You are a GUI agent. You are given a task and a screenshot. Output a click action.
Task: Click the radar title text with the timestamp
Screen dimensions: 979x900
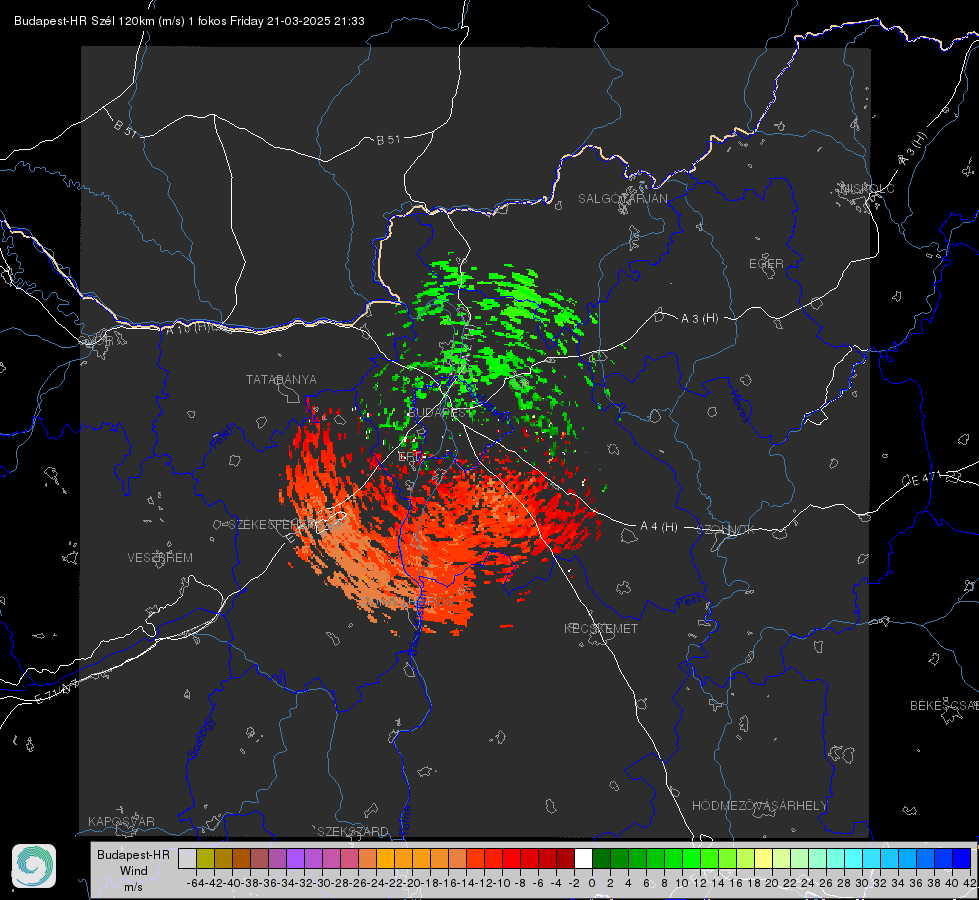[x=189, y=21]
